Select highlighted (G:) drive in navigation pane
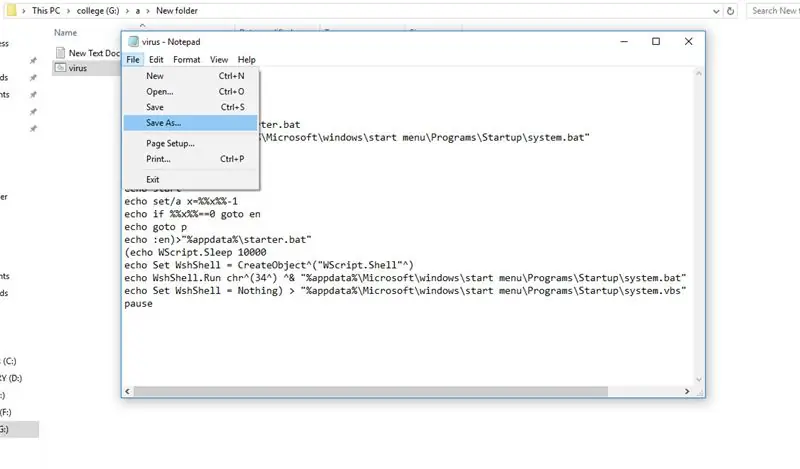Viewport: 800px width, 469px height. [x=18, y=430]
